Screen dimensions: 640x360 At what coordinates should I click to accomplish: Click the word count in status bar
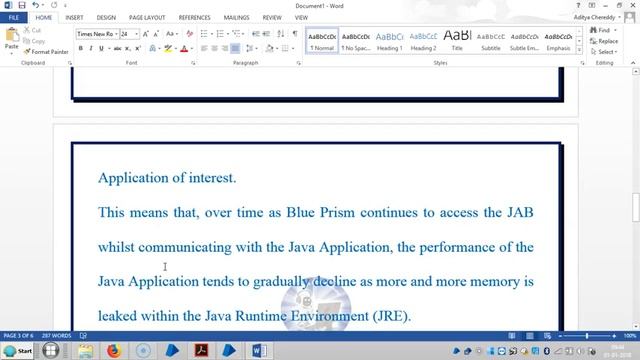(56, 336)
